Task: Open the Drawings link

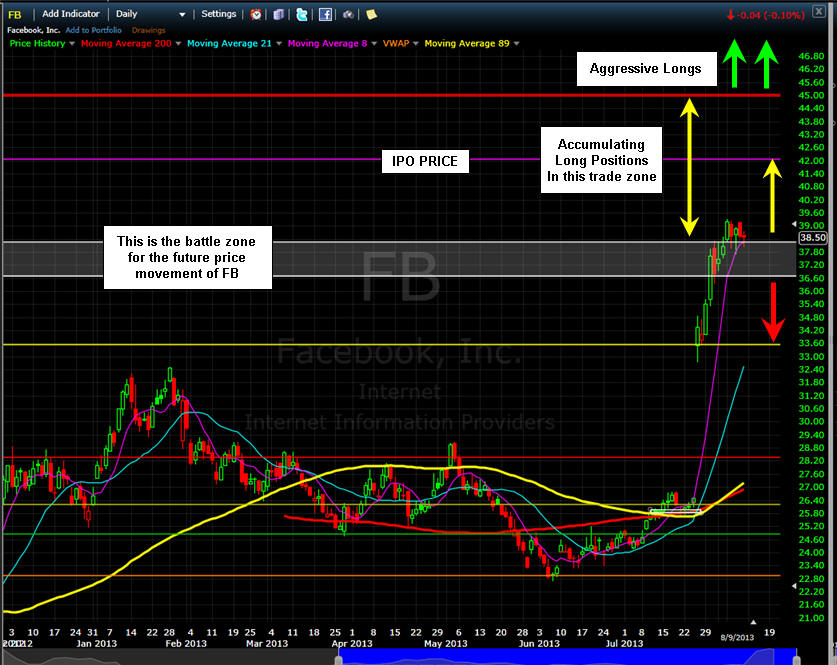Action: pos(148,30)
